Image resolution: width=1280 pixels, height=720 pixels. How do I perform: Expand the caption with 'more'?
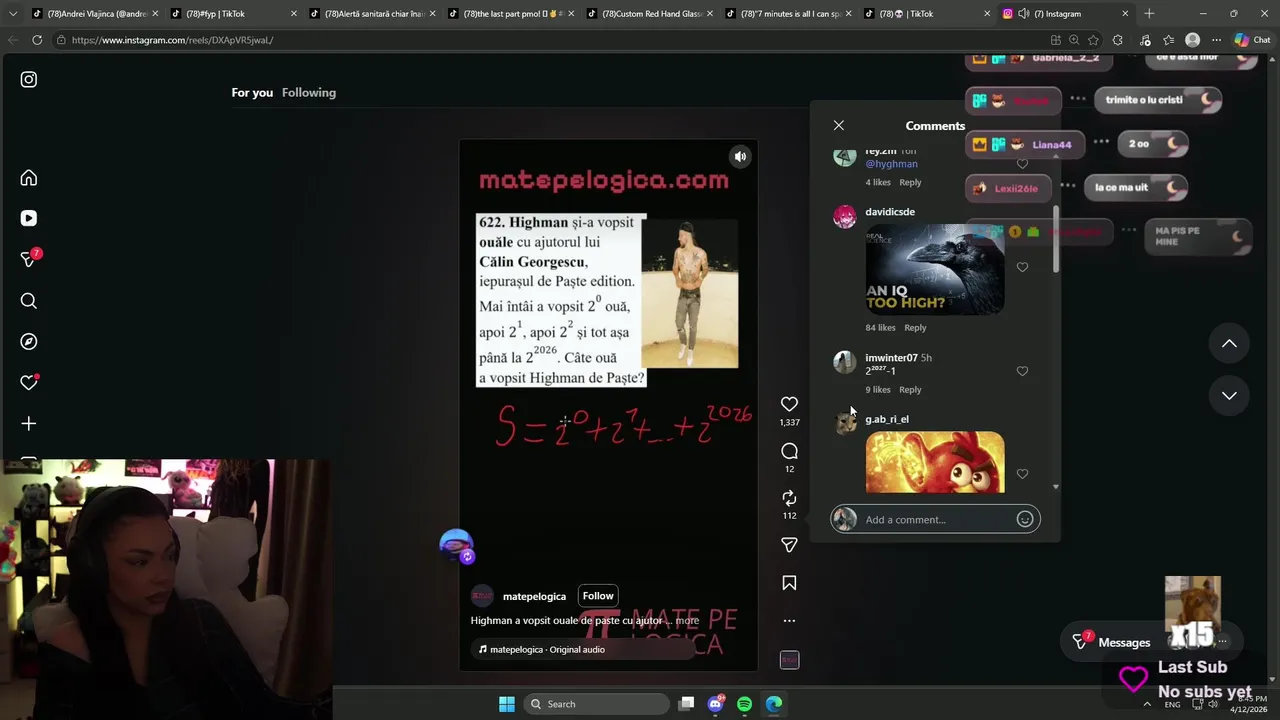pyautogui.click(x=687, y=621)
